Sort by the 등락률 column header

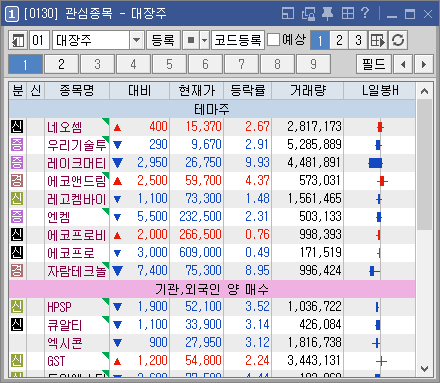[x=248, y=91]
